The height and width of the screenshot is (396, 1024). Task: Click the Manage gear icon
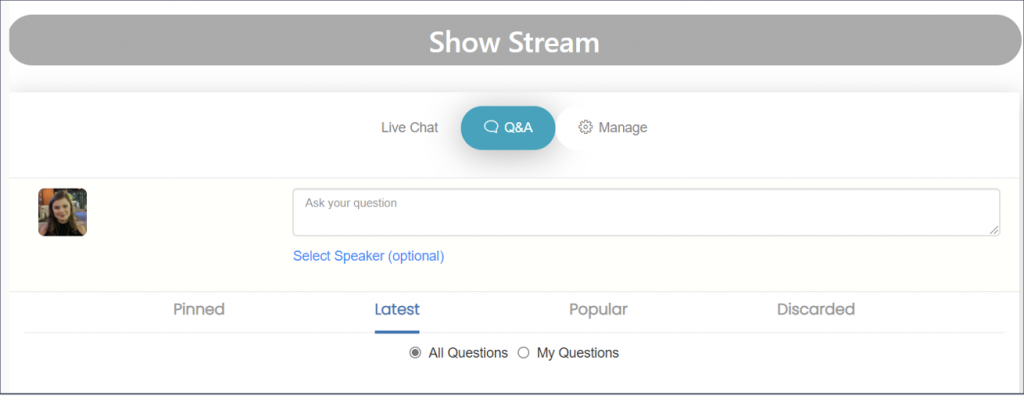pos(586,127)
